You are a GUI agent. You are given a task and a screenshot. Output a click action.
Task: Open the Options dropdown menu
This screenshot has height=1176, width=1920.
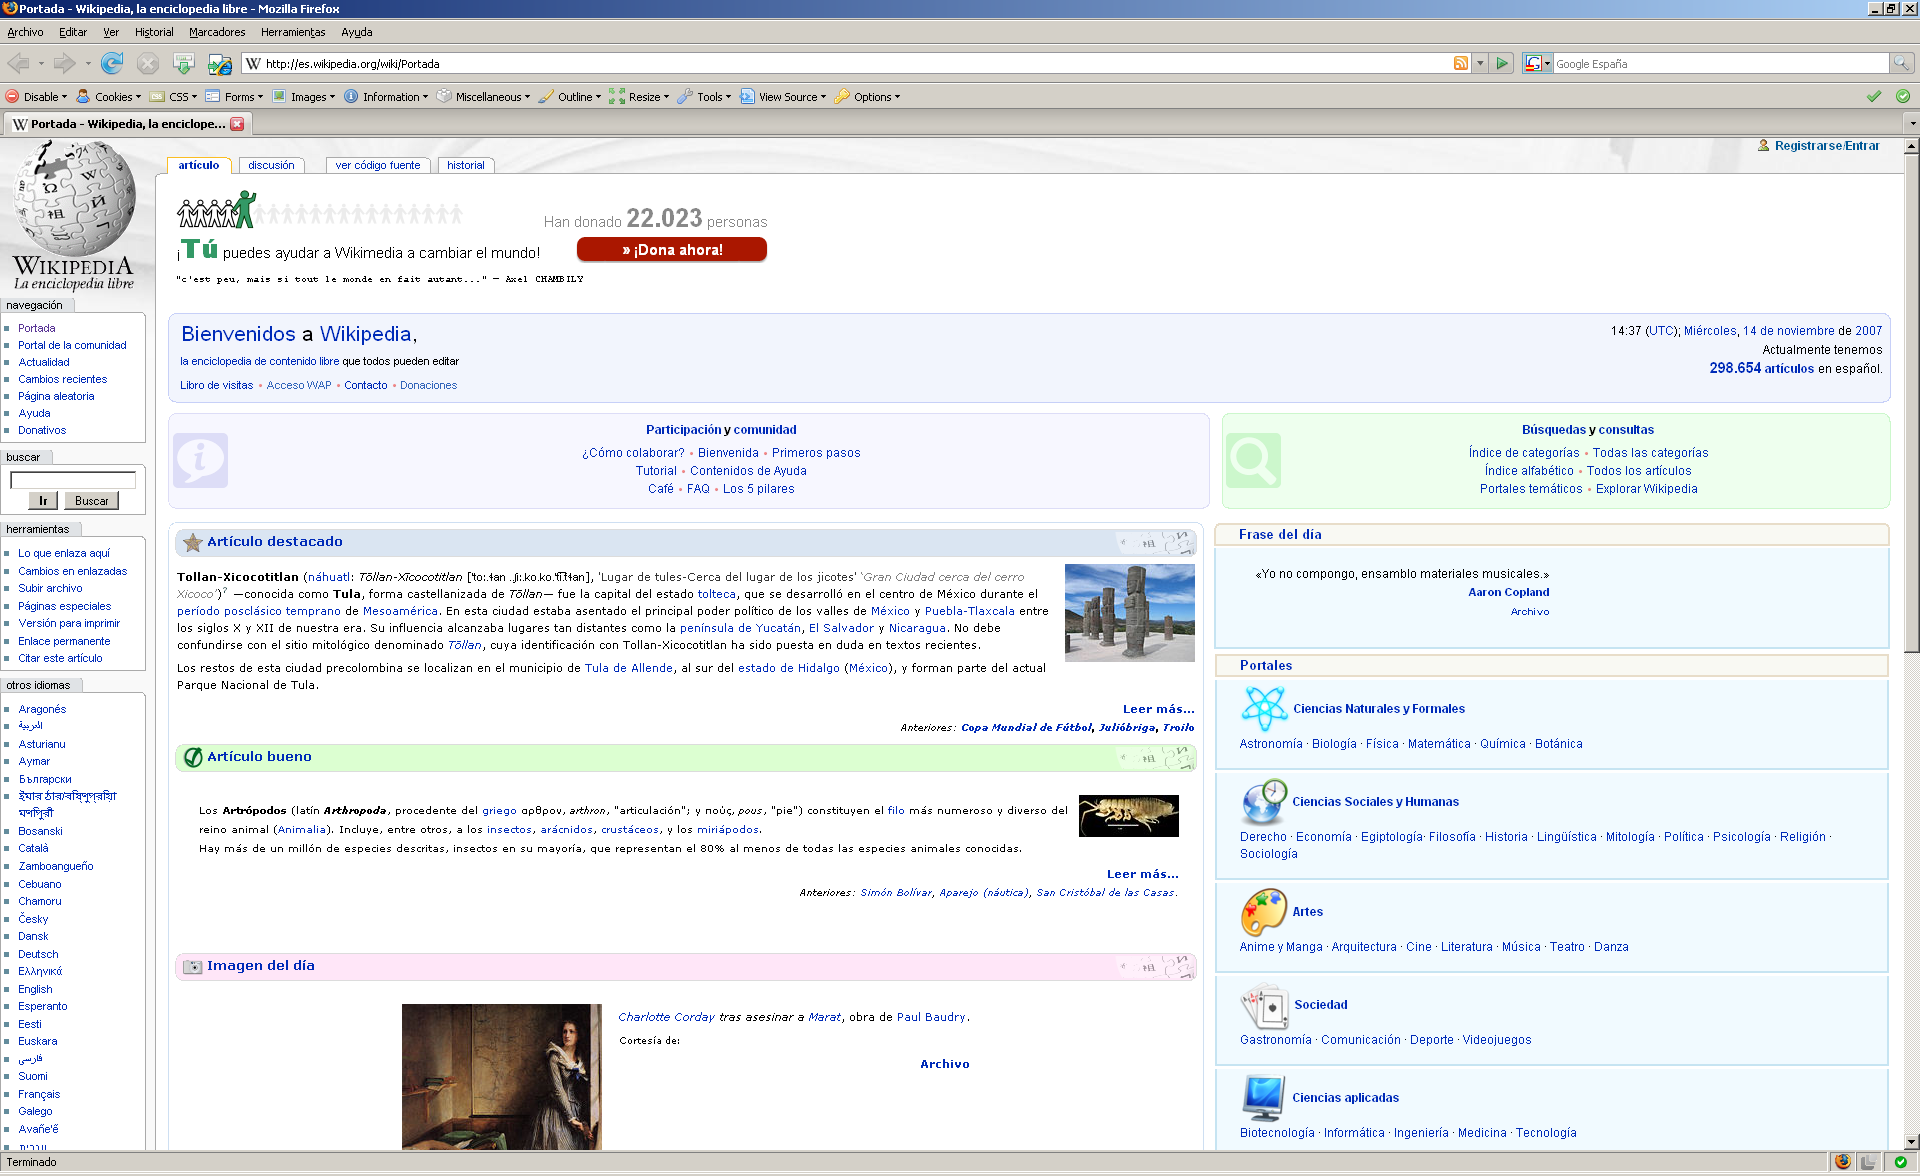tap(867, 97)
